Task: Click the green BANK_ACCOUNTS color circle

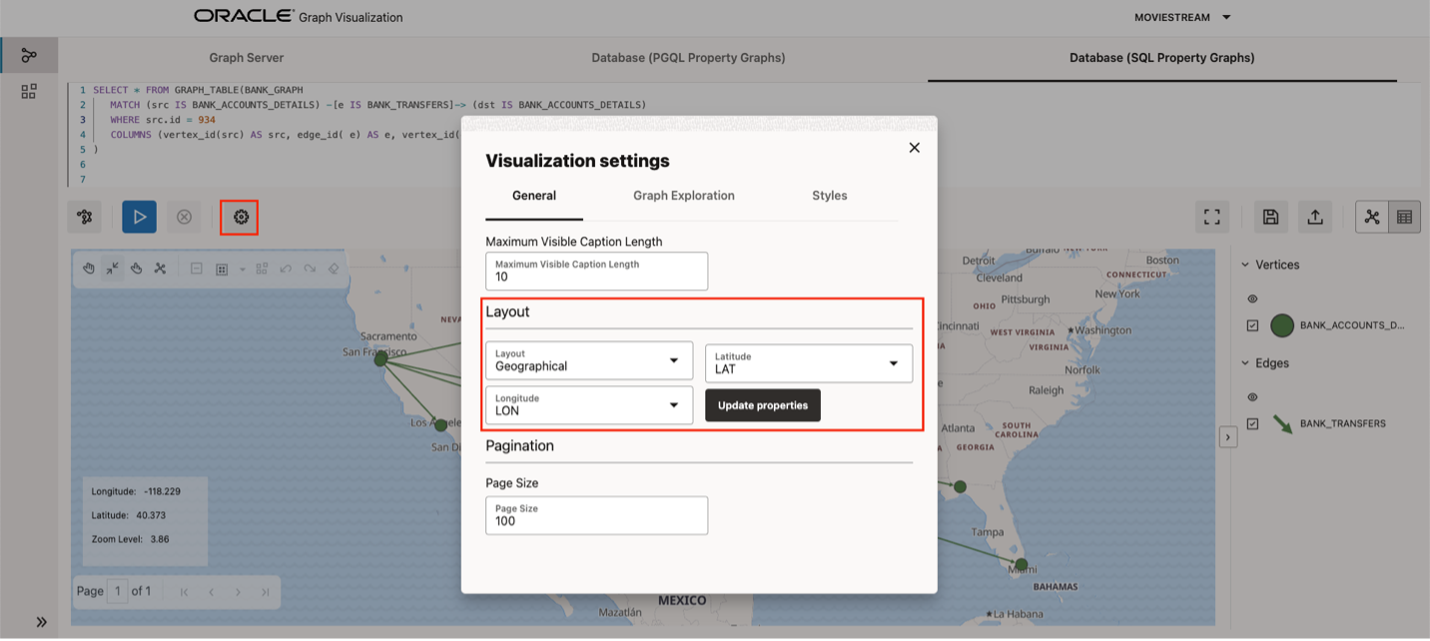Action: [x=1285, y=325]
